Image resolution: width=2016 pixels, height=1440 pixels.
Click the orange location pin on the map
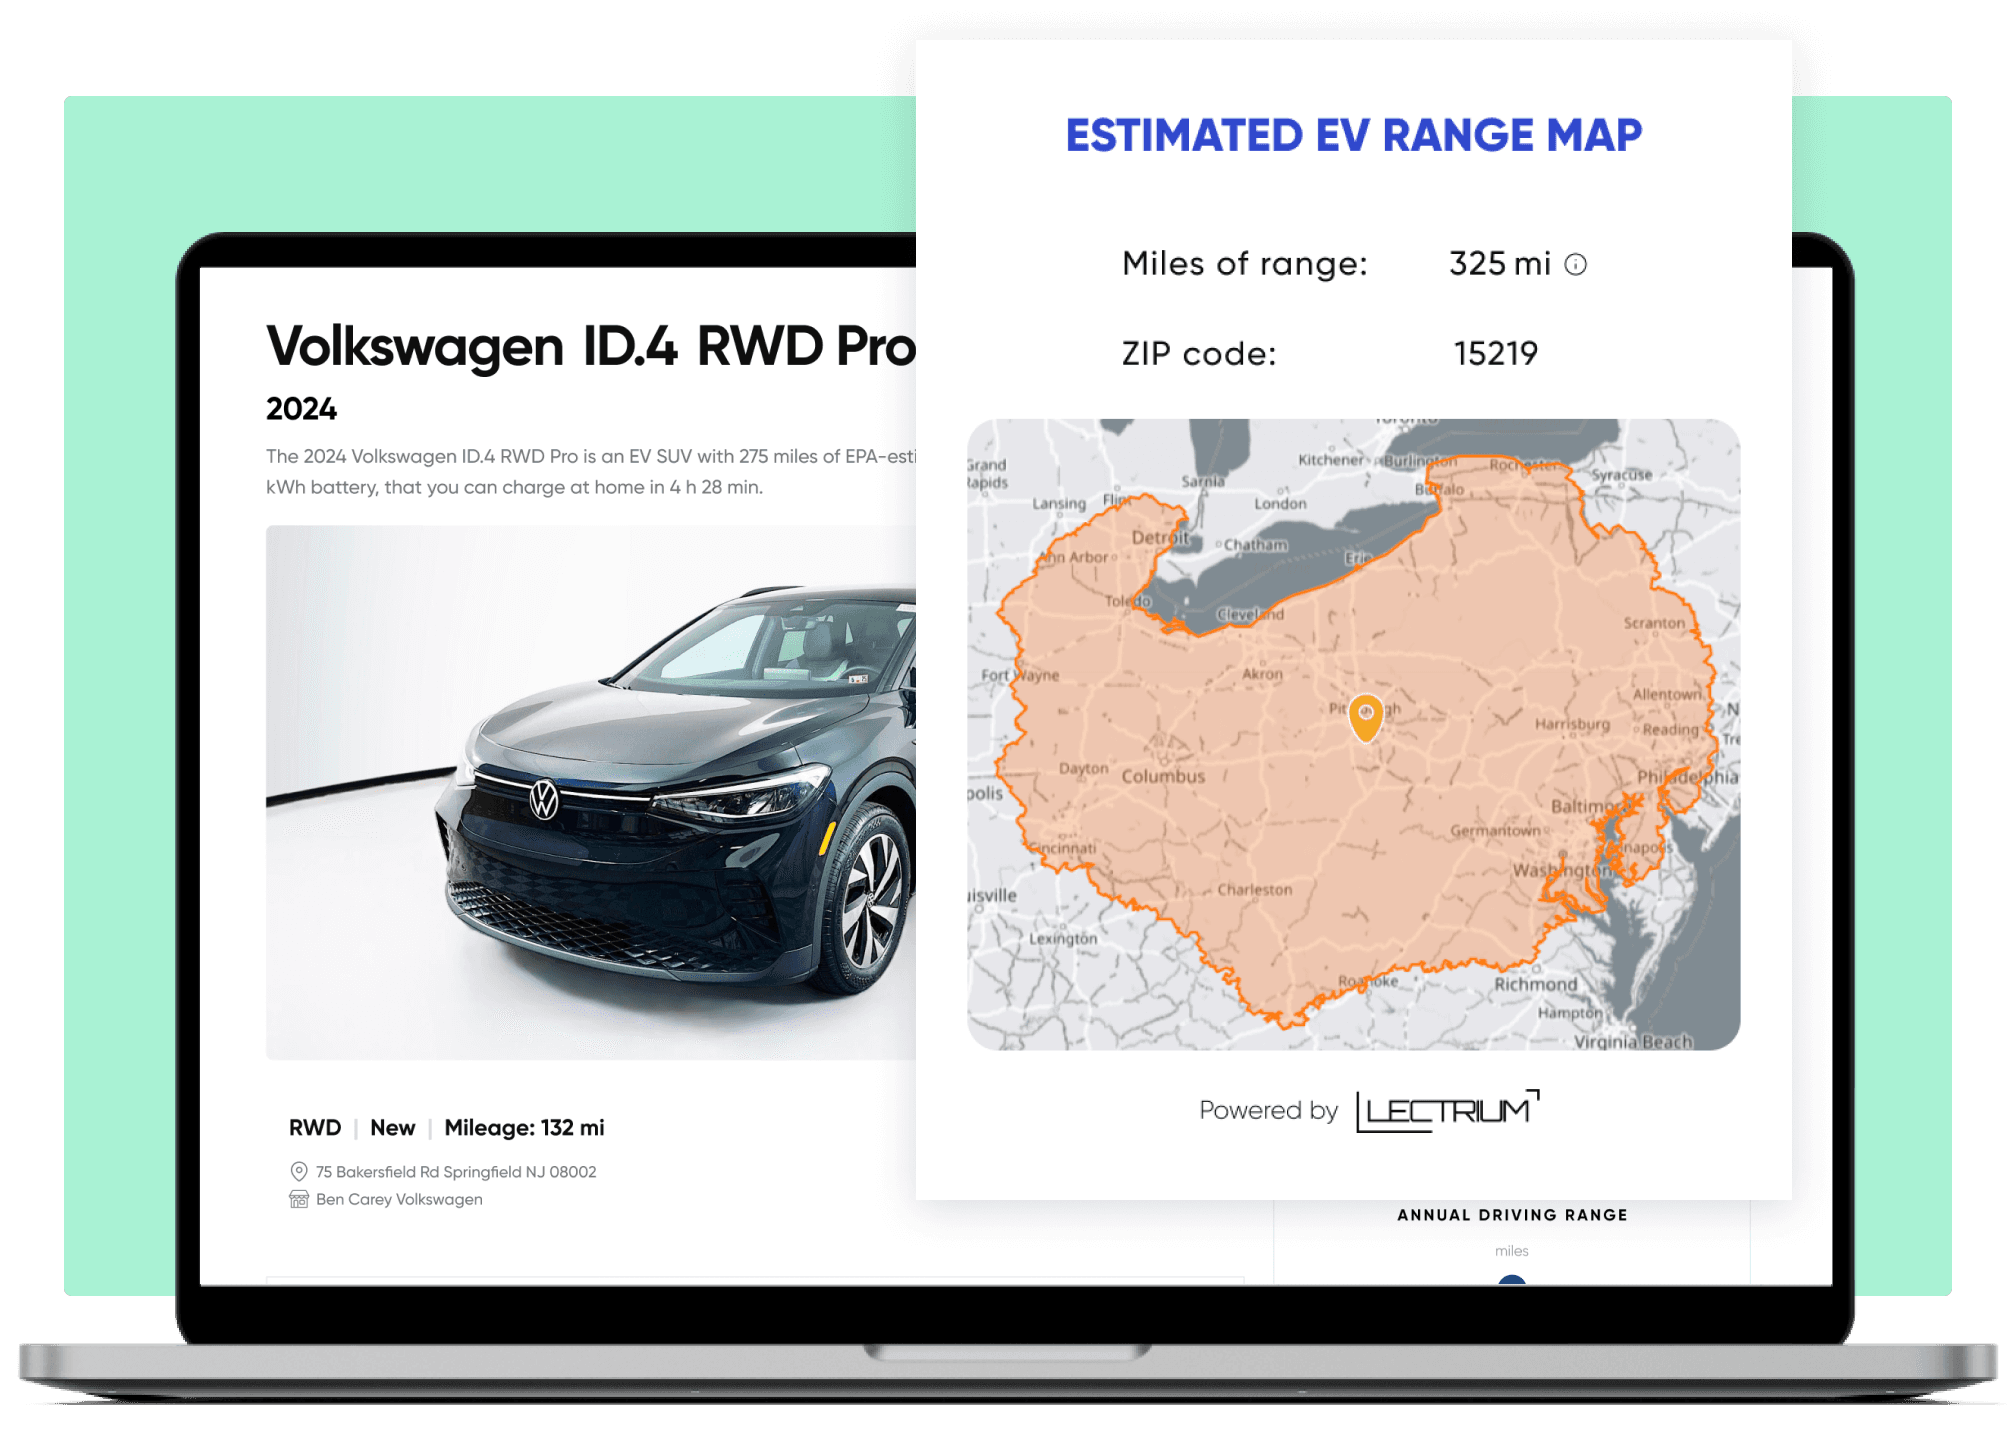(1365, 717)
